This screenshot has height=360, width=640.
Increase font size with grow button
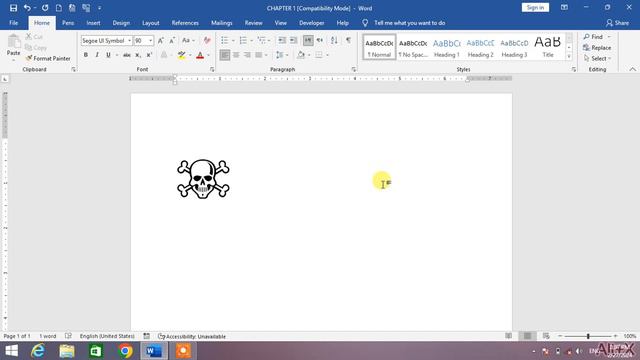(161, 40)
